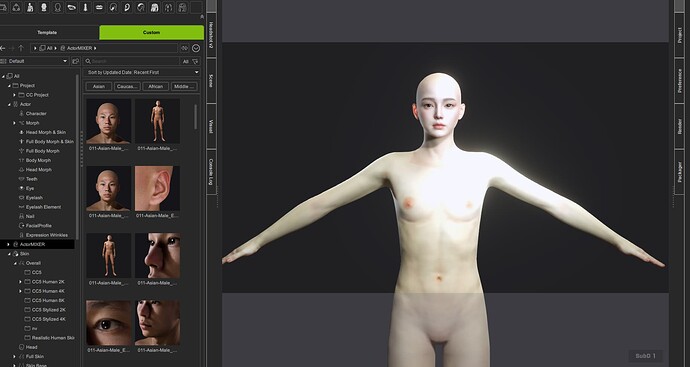Open the Console Log side tab
Screen dimensions: 690x367
211,172
